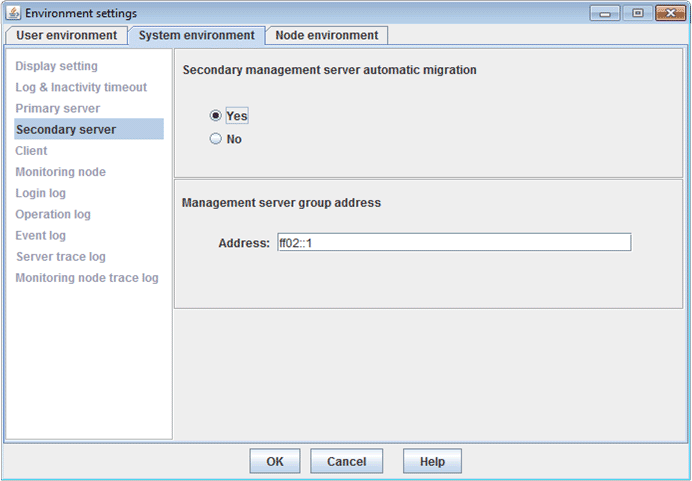
Task: Open the System environment tab
Action: tap(196, 35)
